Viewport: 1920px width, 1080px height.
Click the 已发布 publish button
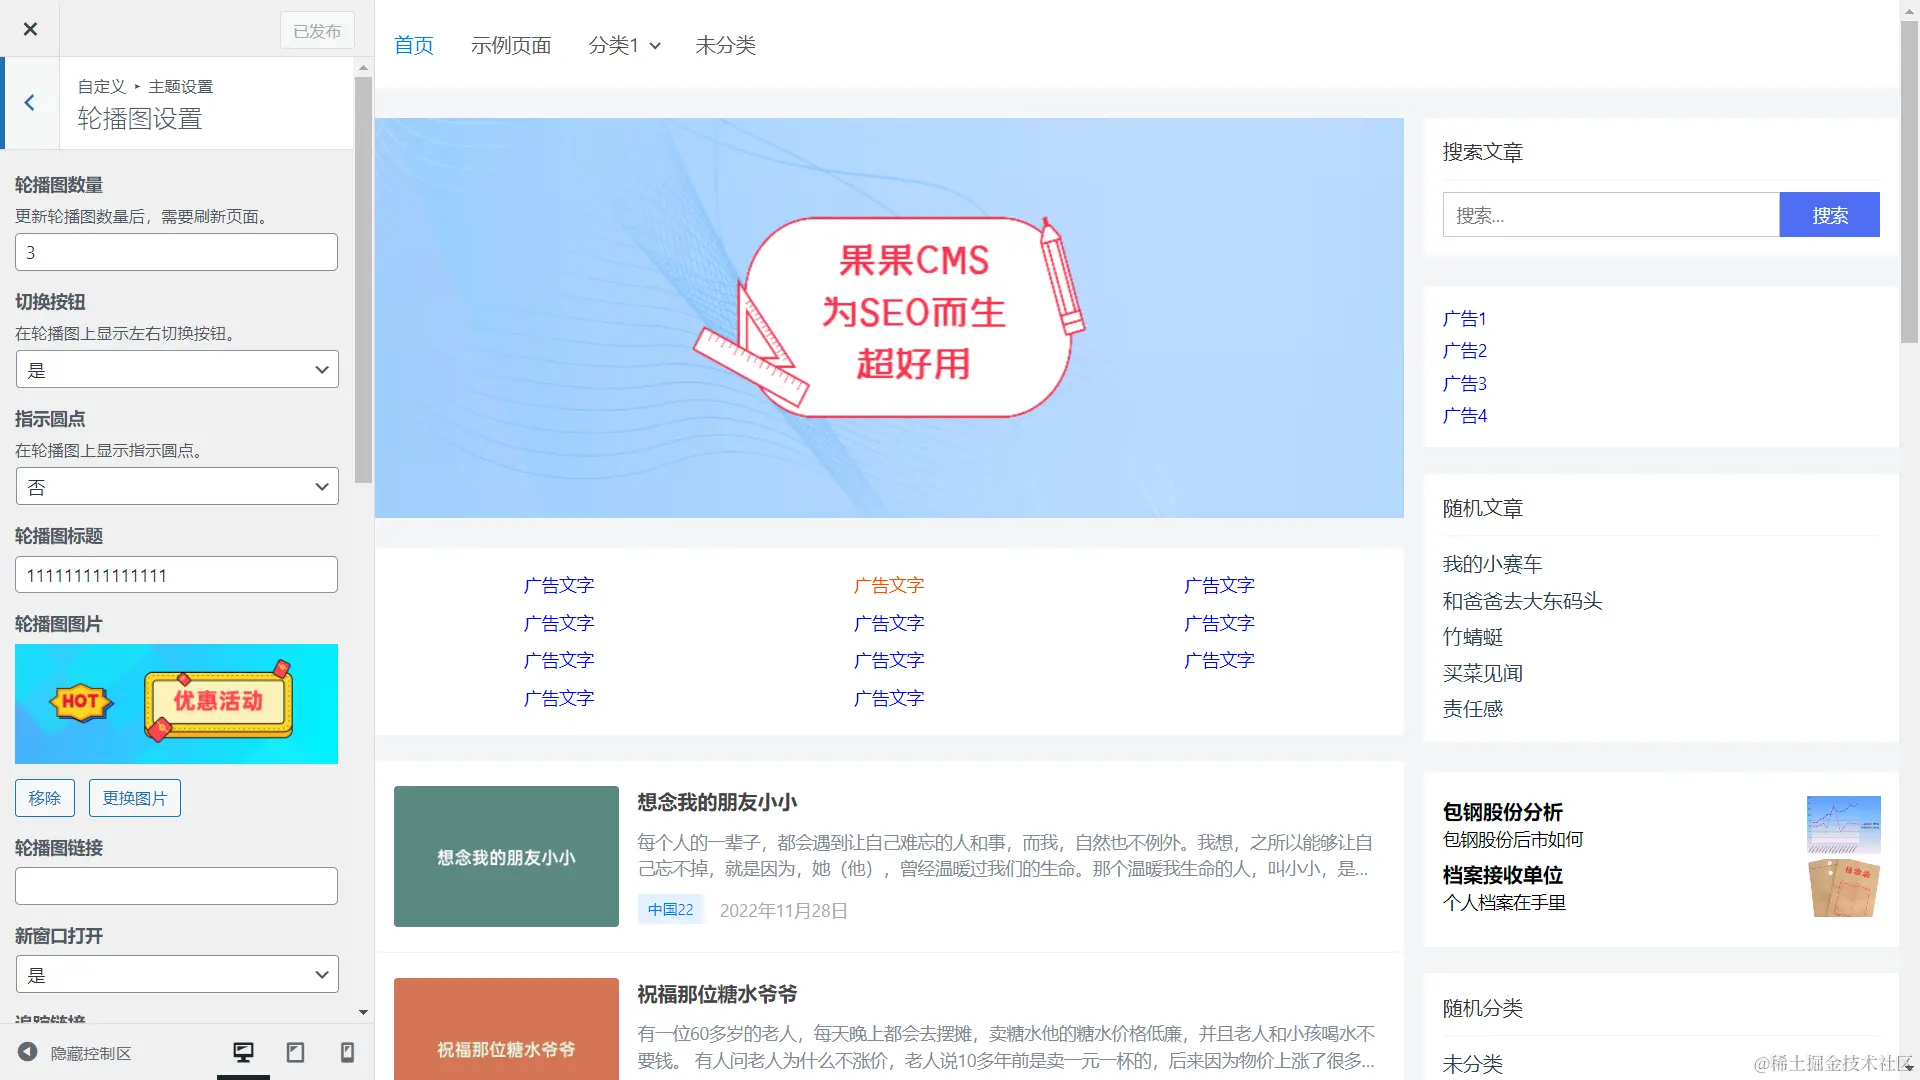point(317,31)
